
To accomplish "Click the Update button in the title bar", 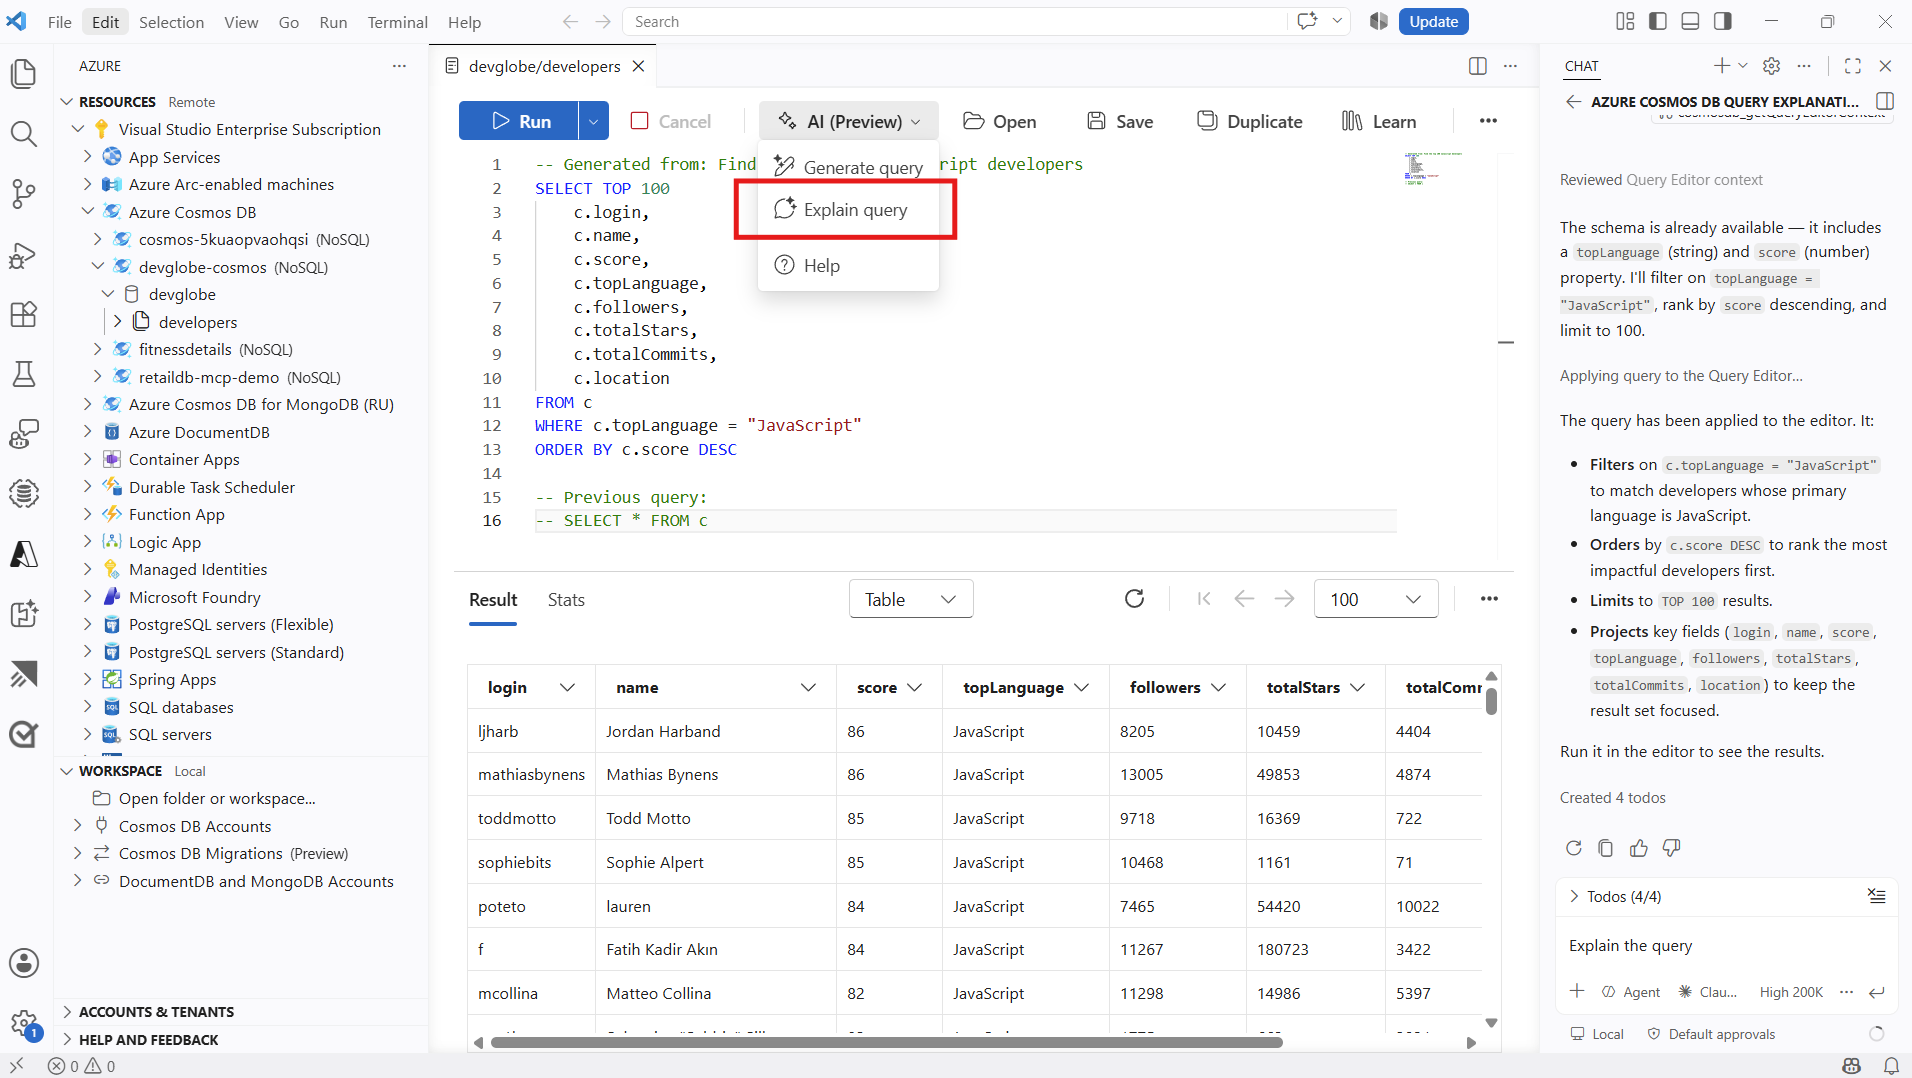I will tap(1433, 21).
